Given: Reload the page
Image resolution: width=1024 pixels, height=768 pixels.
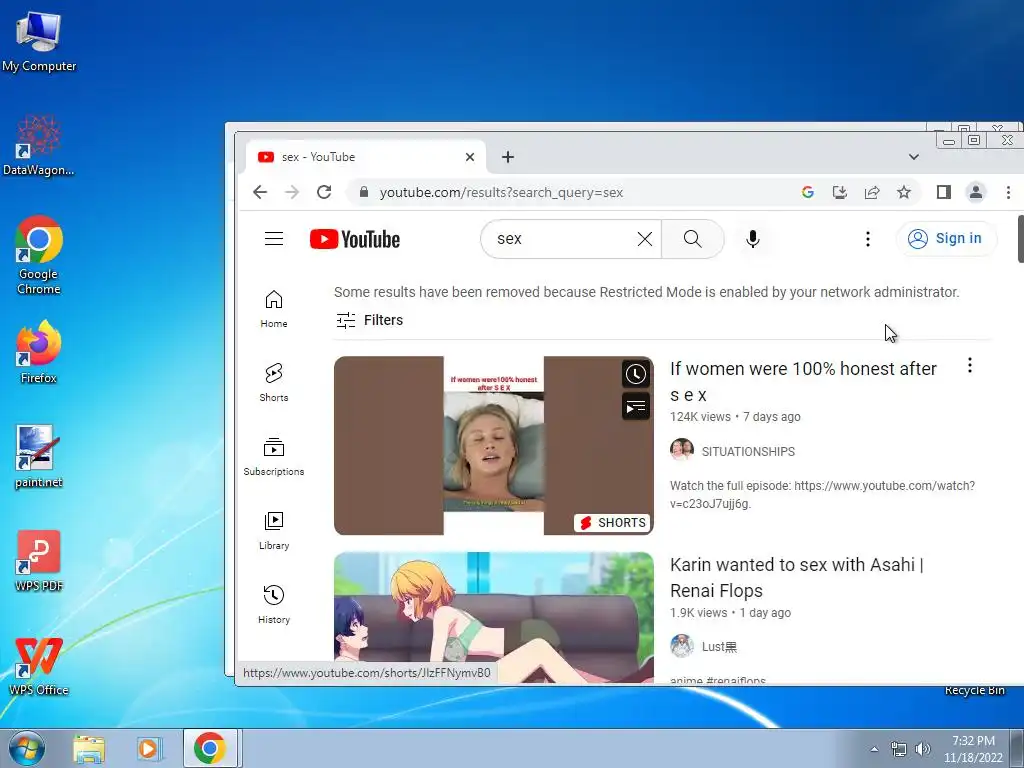Looking at the screenshot, I should [x=324, y=192].
